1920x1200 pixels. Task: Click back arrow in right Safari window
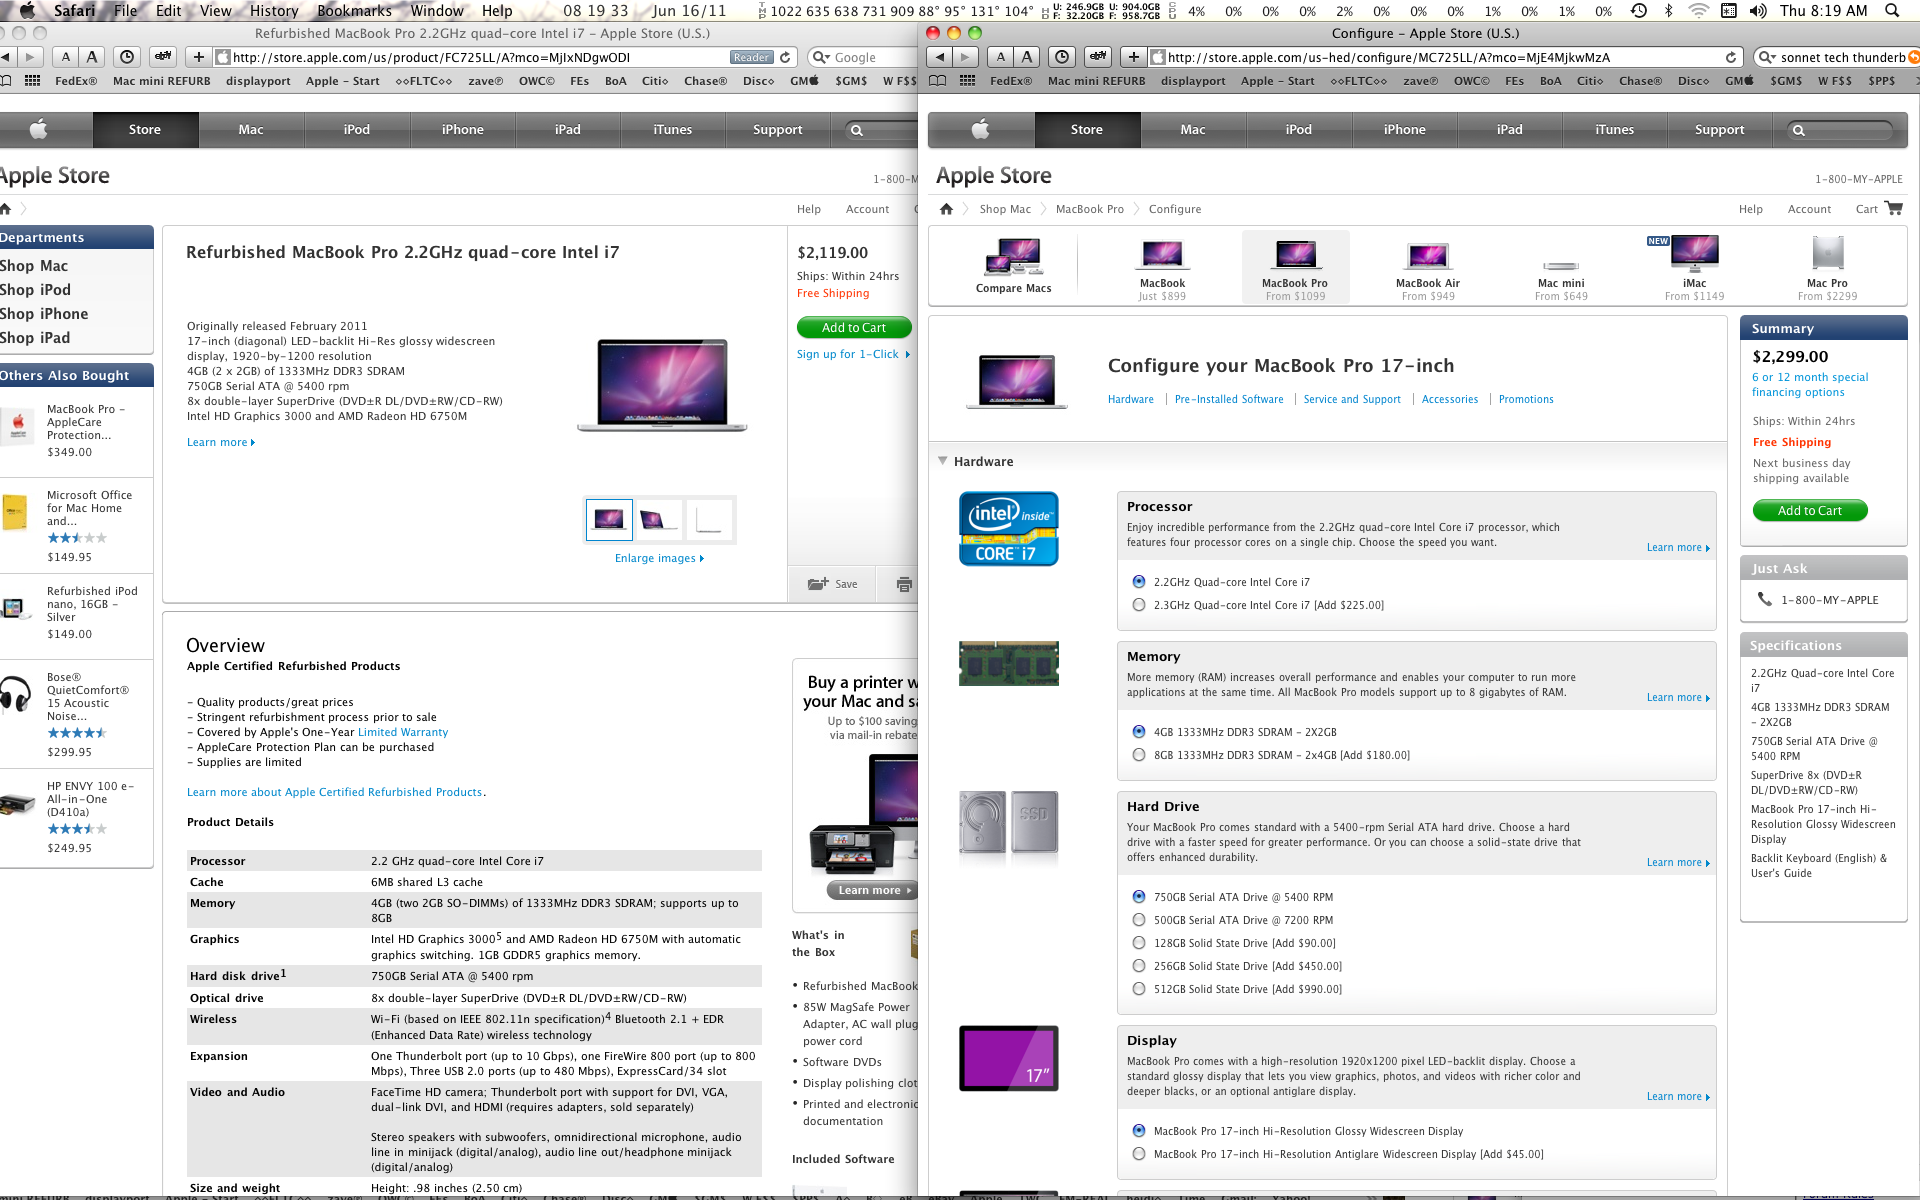941,57
